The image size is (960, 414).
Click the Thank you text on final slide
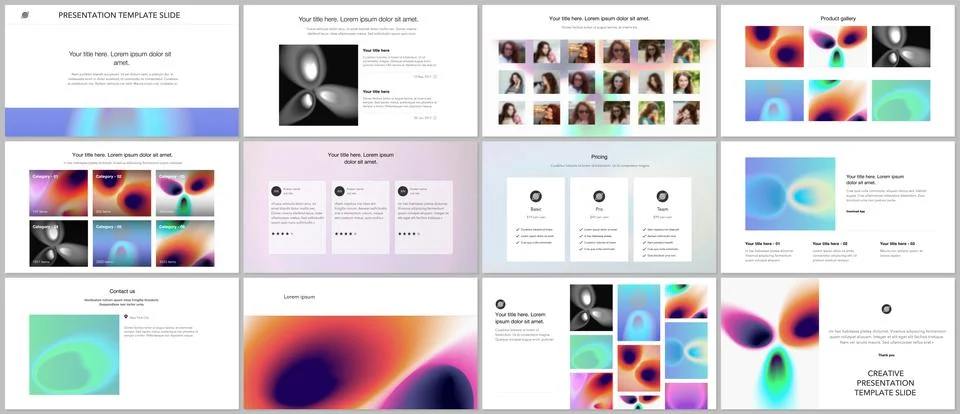886,355
